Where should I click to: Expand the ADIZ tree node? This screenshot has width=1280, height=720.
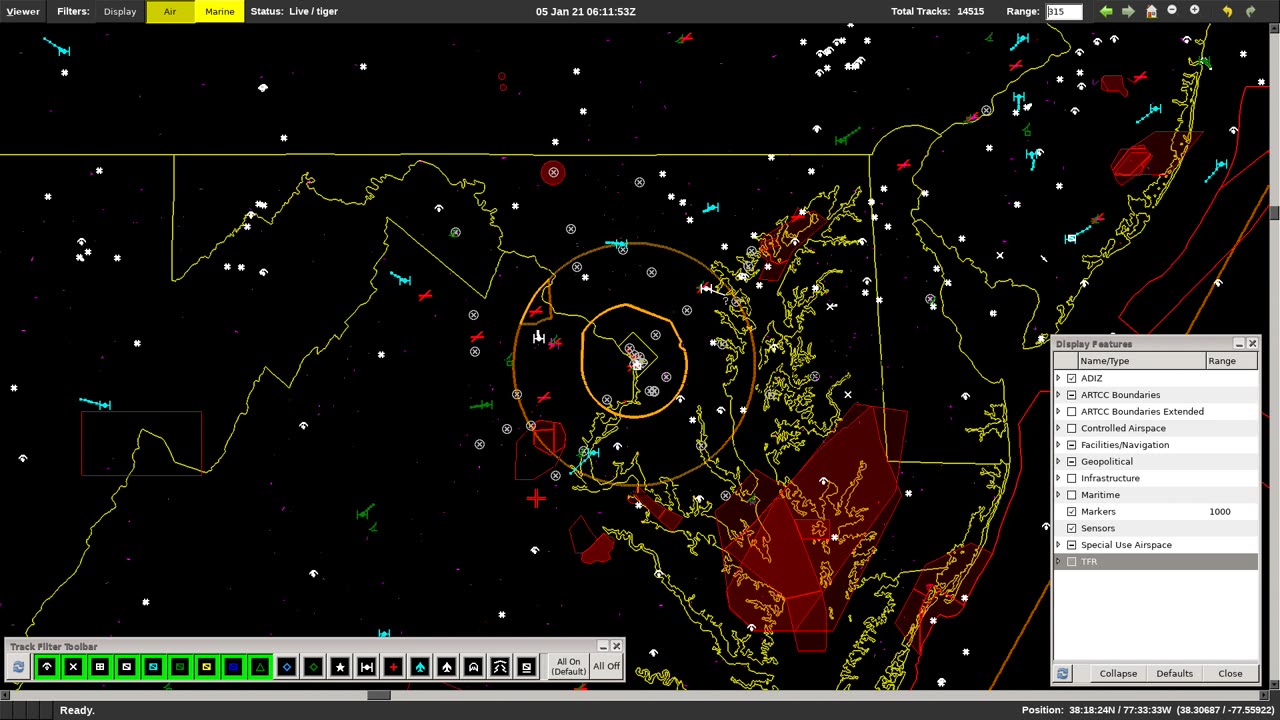tap(1059, 378)
